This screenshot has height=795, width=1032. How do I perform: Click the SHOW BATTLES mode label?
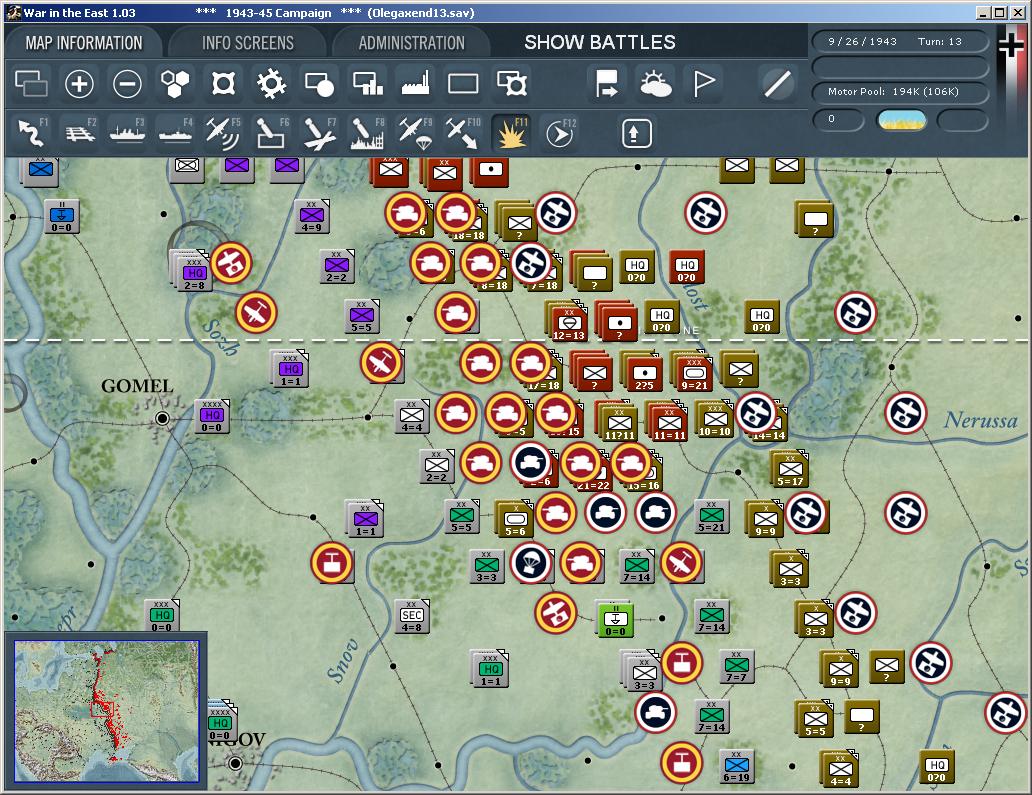click(x=600, y=43)
